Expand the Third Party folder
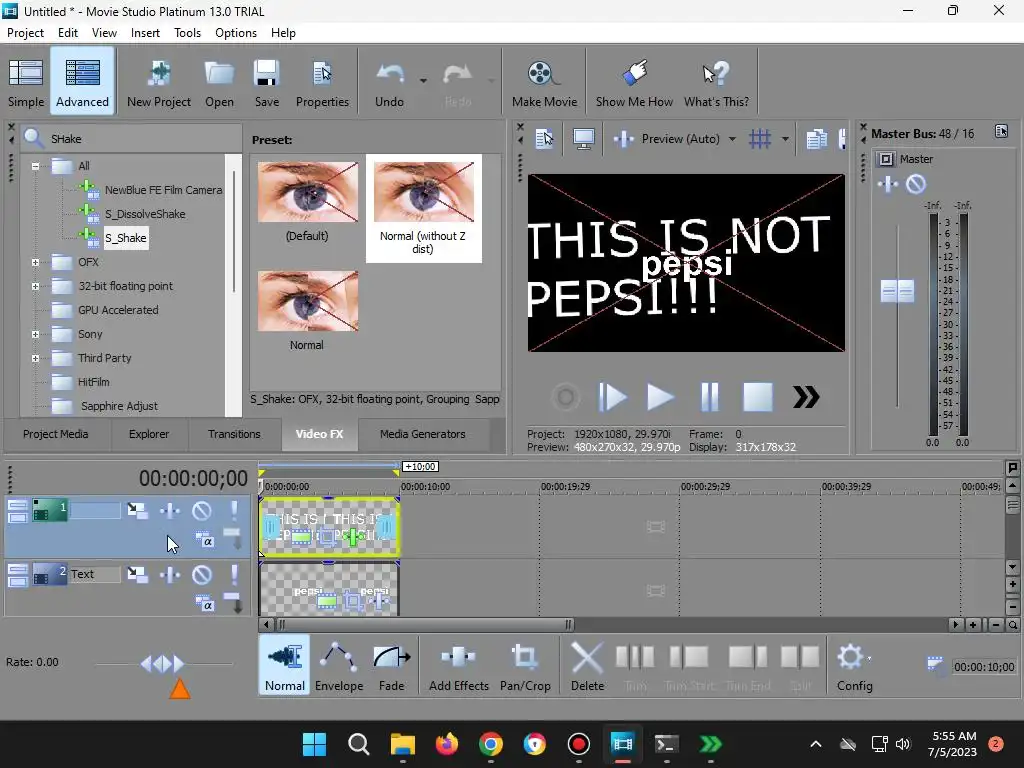Image resolution: width=1024 pixels, height=768 pixels. pos(35,358)
